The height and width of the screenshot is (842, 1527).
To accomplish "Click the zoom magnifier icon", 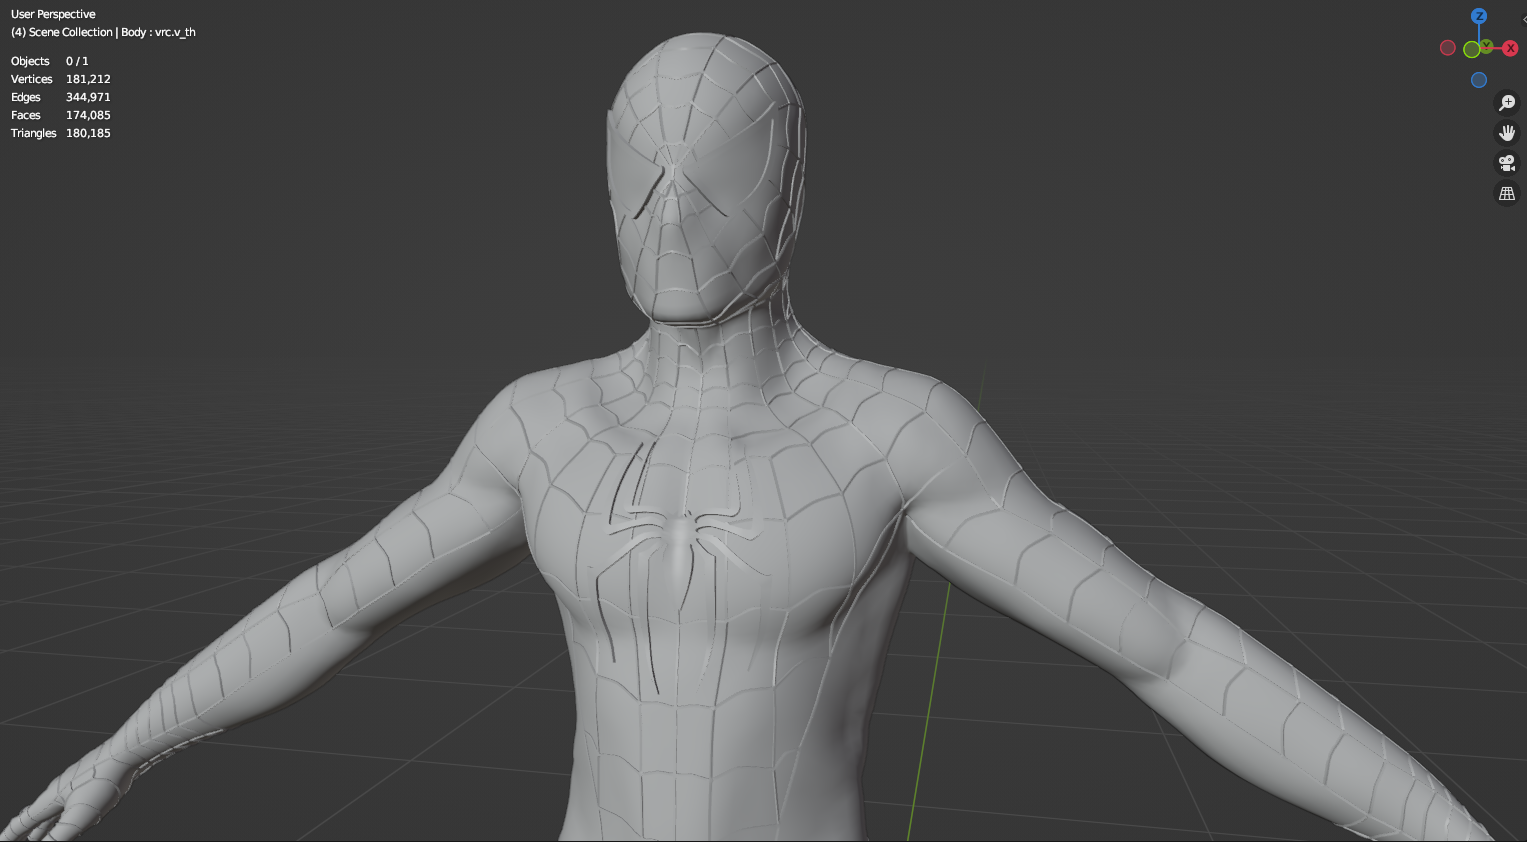I will pos(1508,101).
